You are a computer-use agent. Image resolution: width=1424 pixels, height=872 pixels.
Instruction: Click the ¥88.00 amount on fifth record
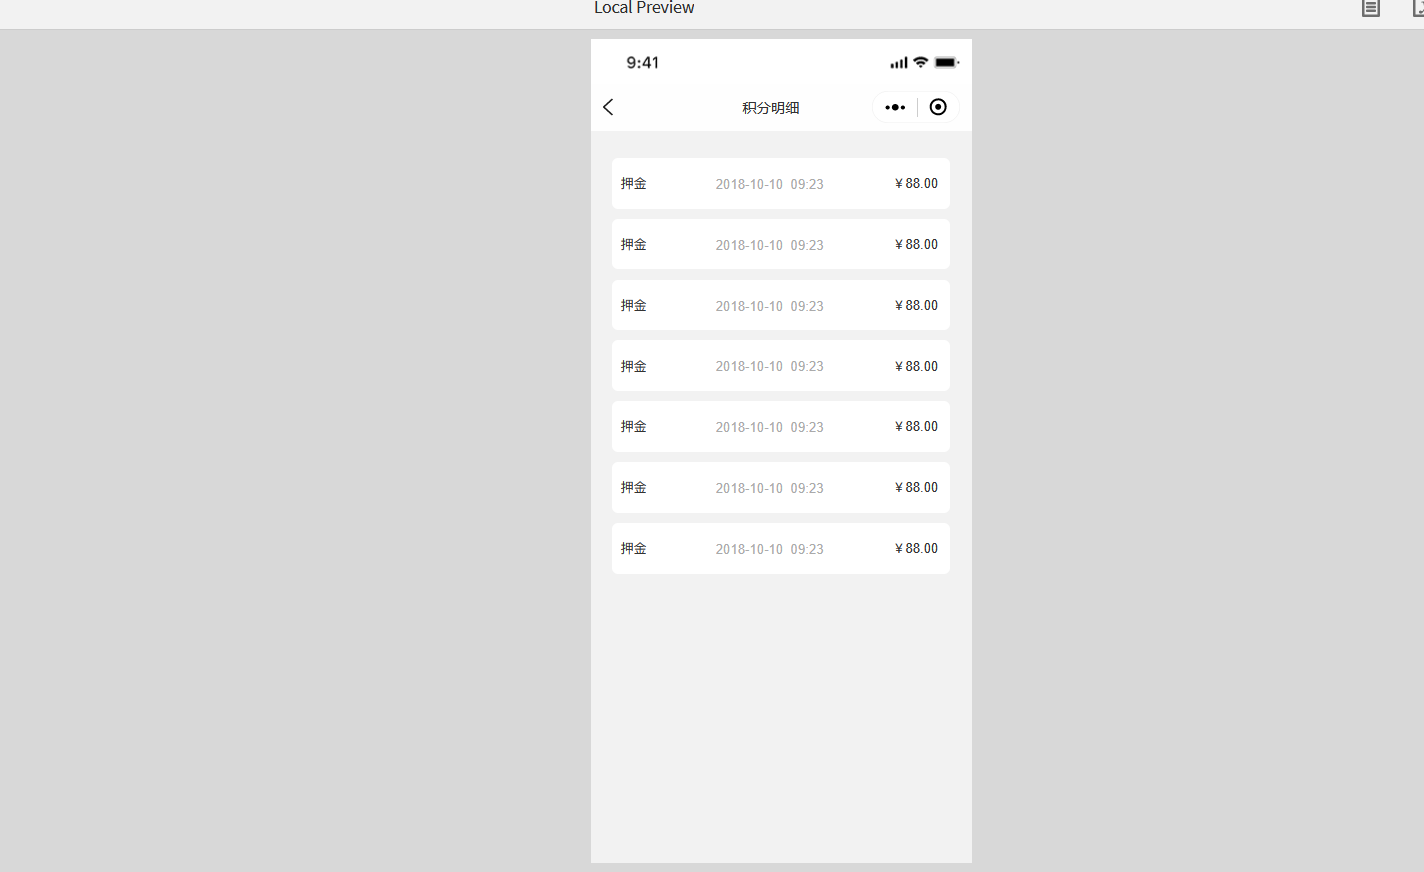(x=916, y=427)
